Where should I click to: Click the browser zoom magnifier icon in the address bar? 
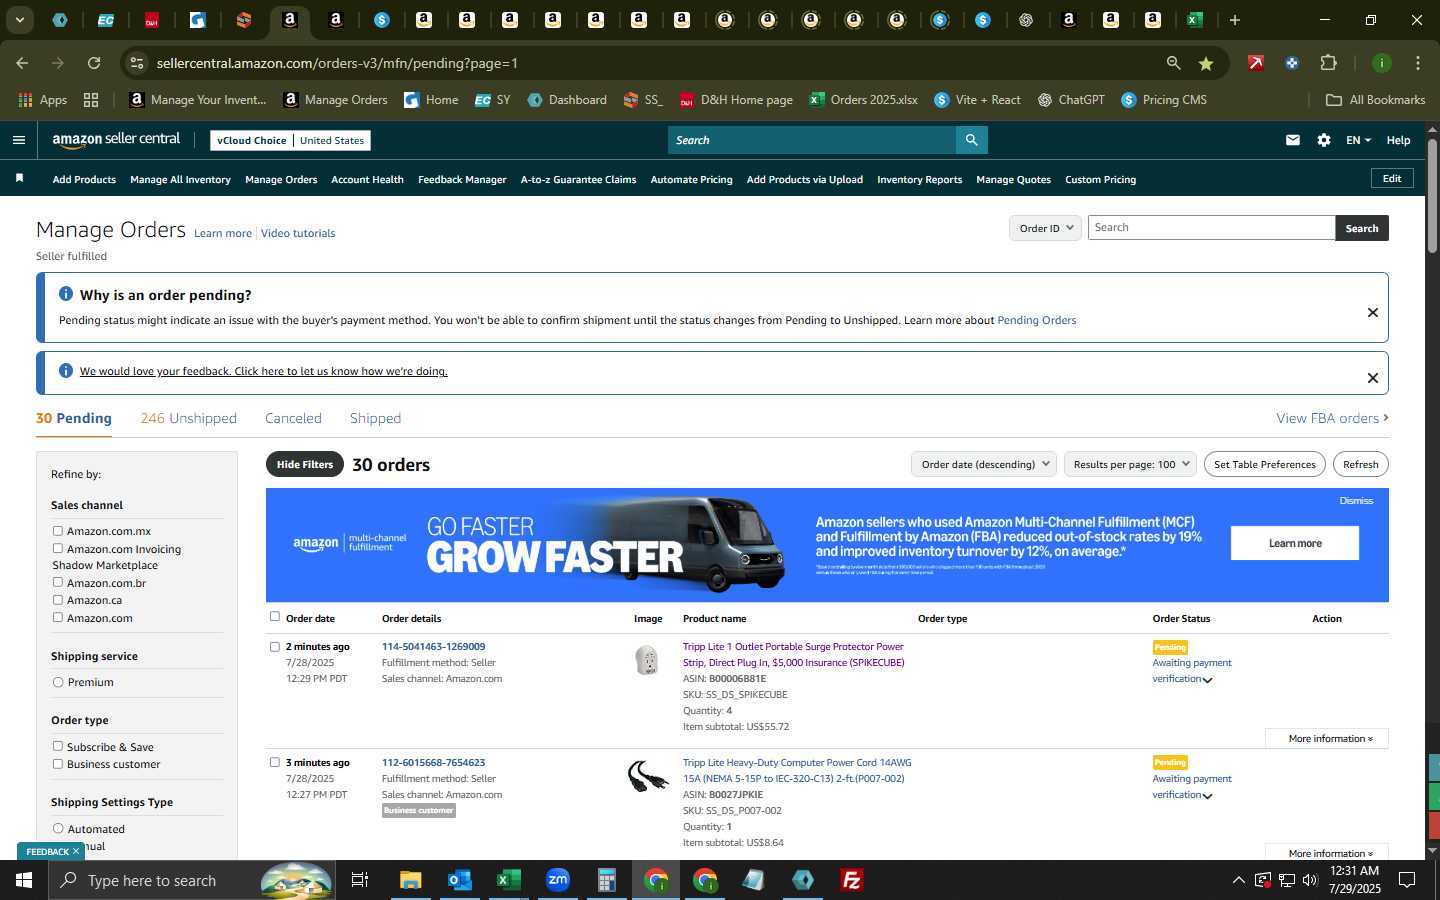[x=1173, y=63]
